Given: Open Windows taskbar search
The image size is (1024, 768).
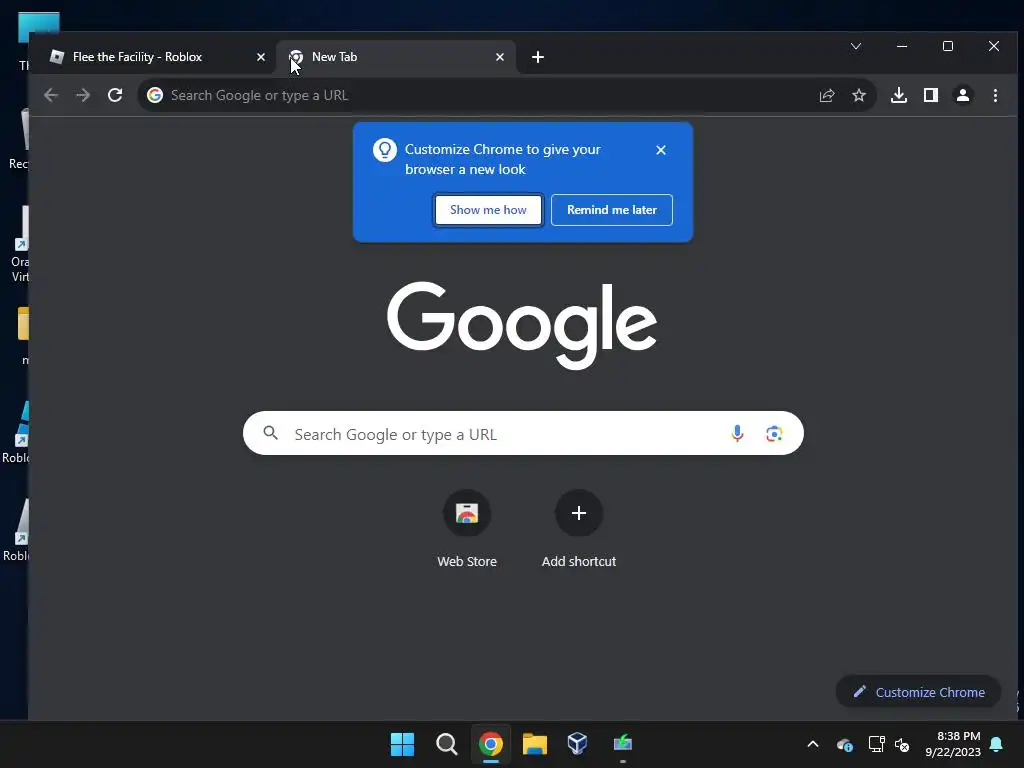Looking at the screenshot, I should coord(447,744).
